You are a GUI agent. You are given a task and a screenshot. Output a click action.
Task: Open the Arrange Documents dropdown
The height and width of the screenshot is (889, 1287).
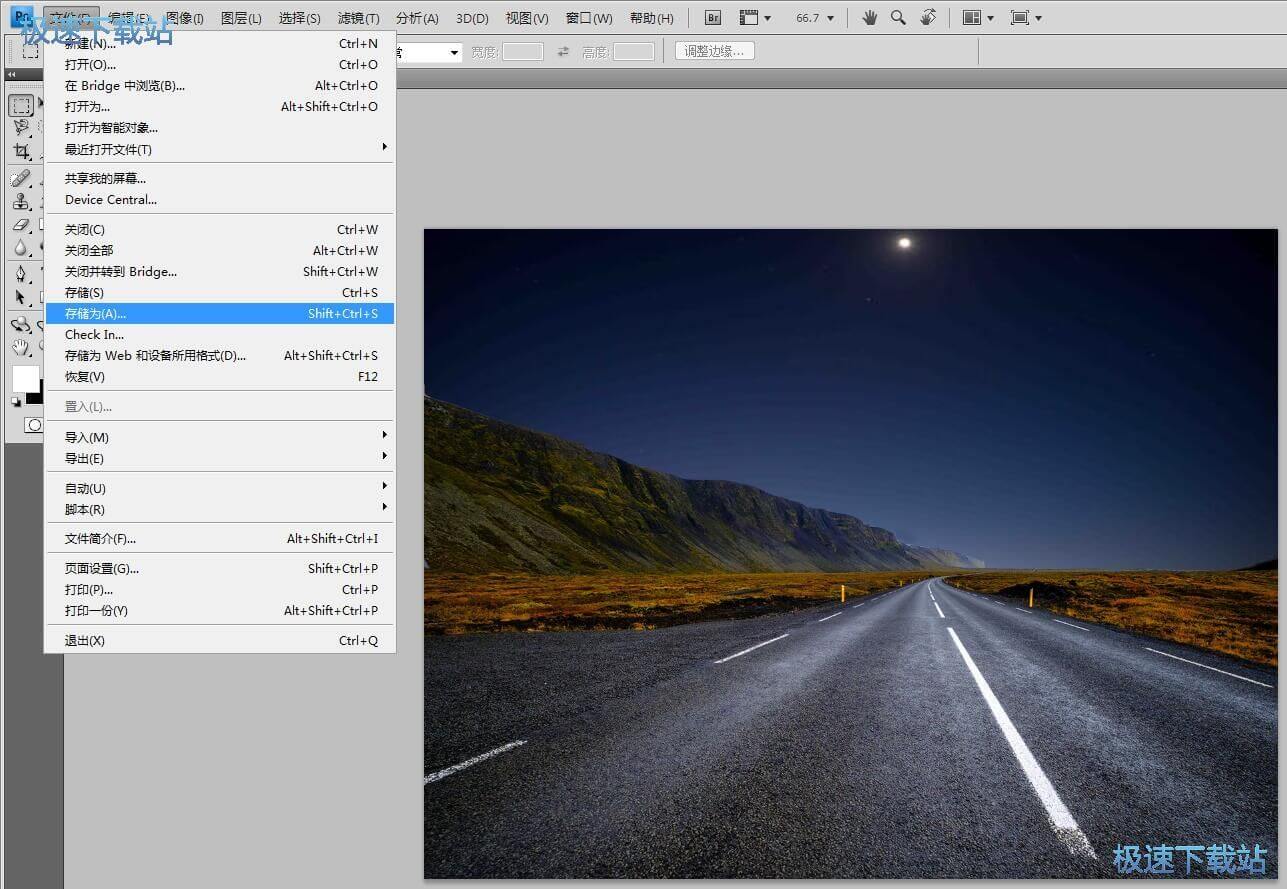click(977, 18)
